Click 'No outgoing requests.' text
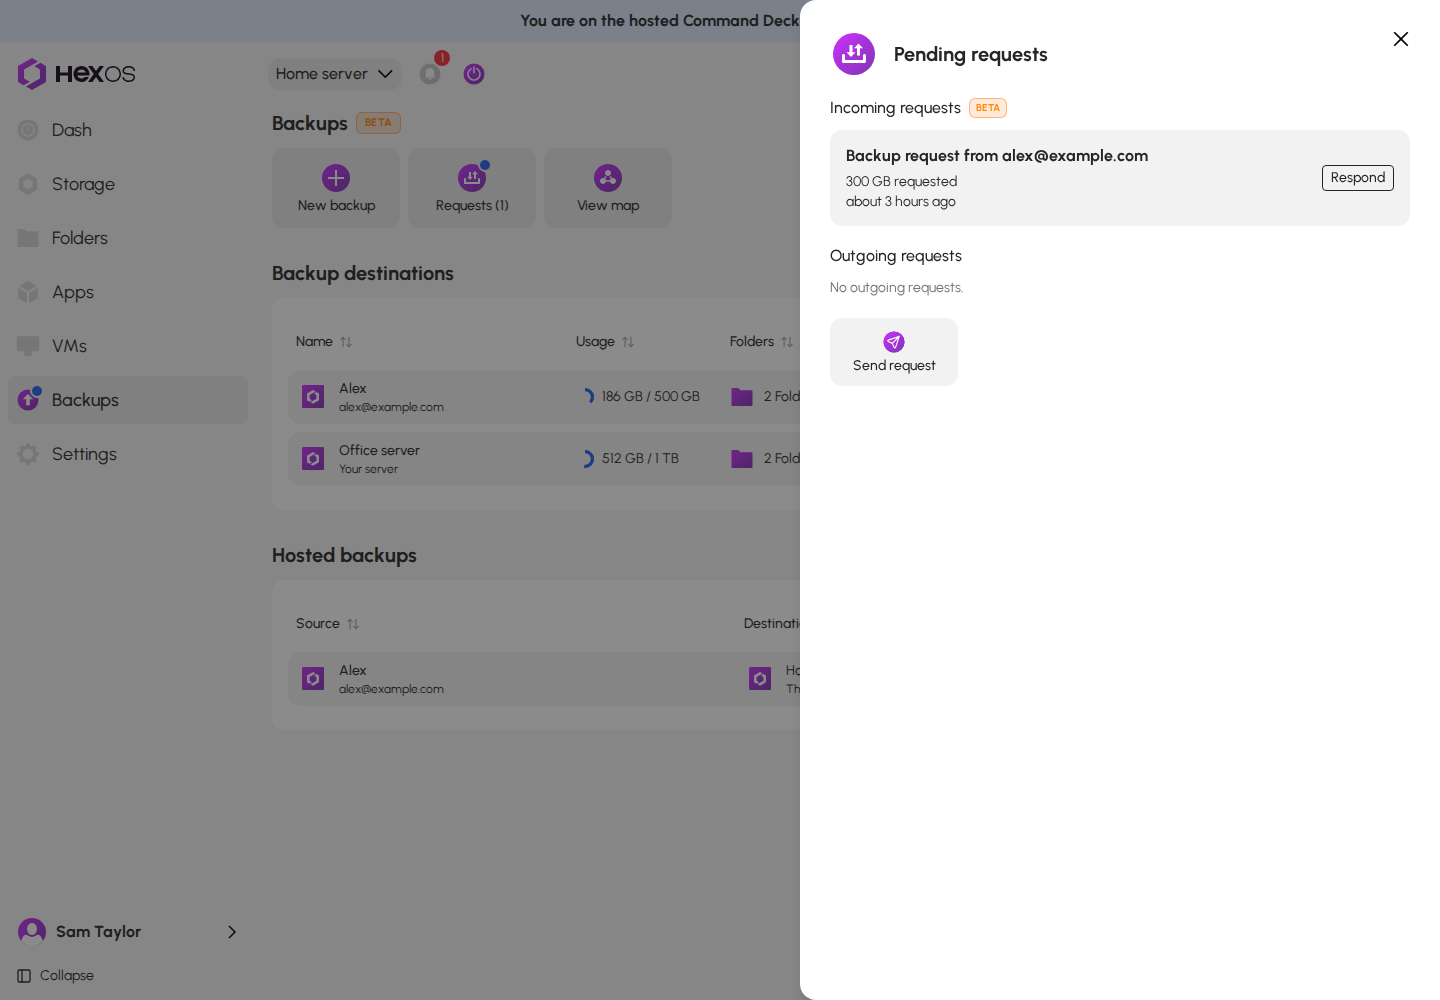Image resolution: width=1440 pixels, height=1000 pixels. [896, 288]
